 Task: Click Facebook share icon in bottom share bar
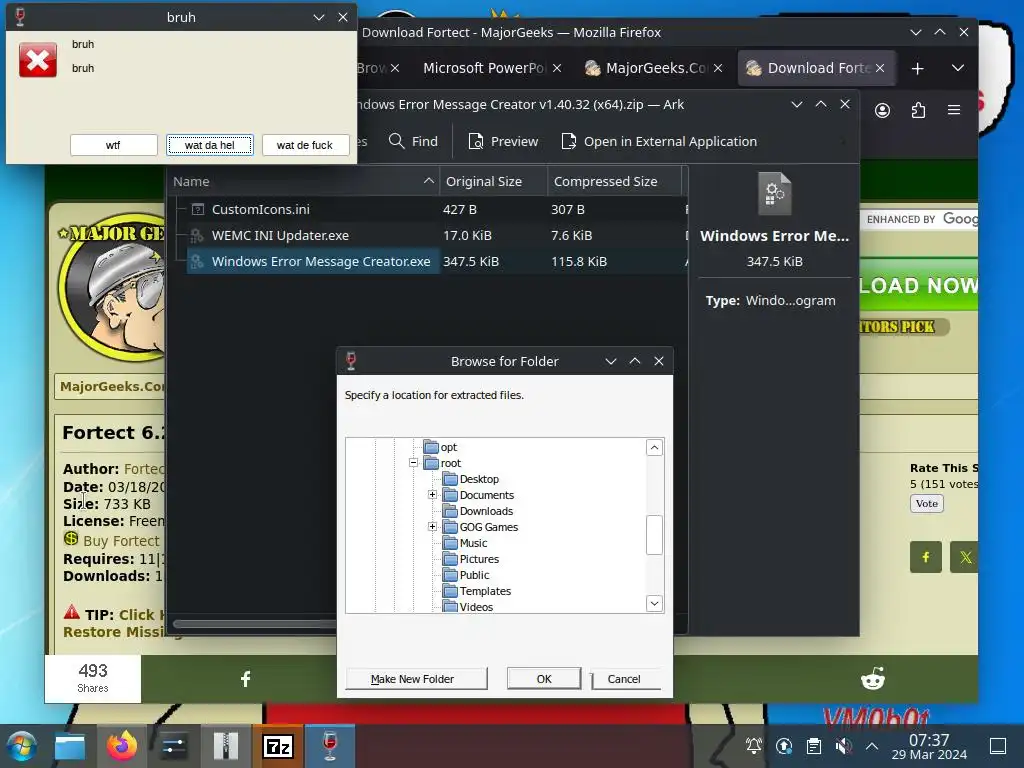246,679
